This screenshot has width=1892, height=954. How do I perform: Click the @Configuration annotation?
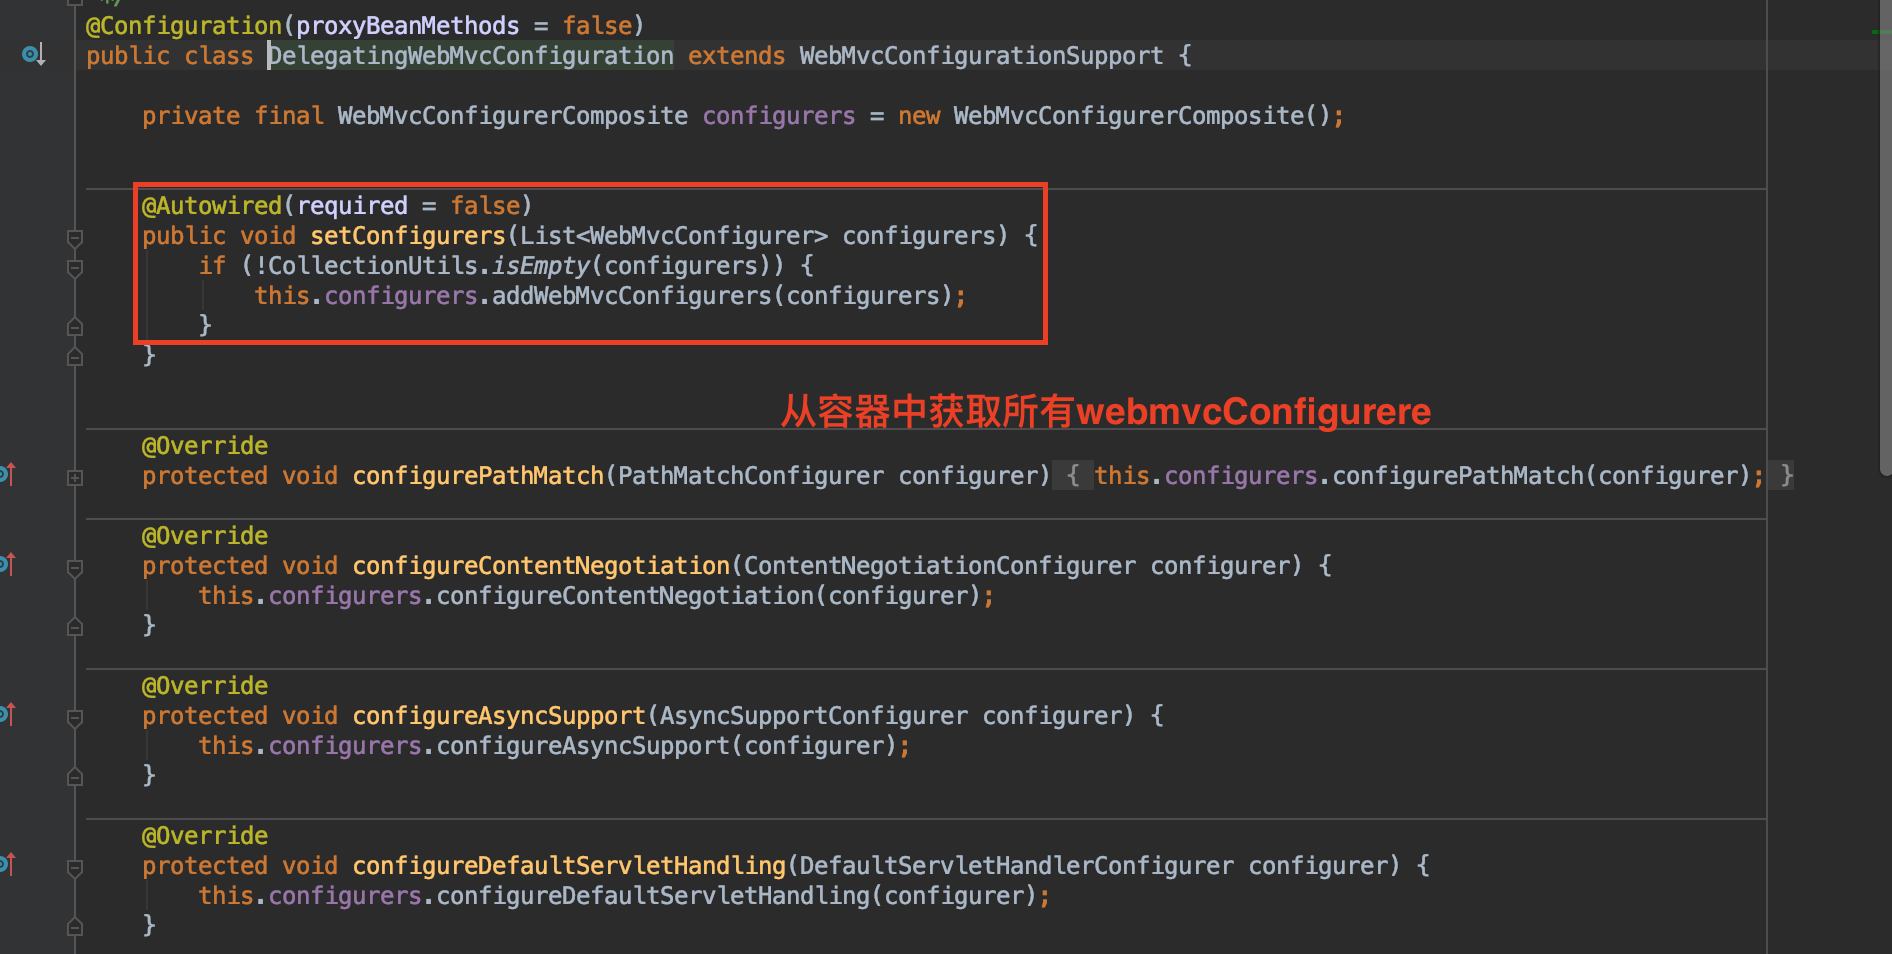(x=184, y=25)
